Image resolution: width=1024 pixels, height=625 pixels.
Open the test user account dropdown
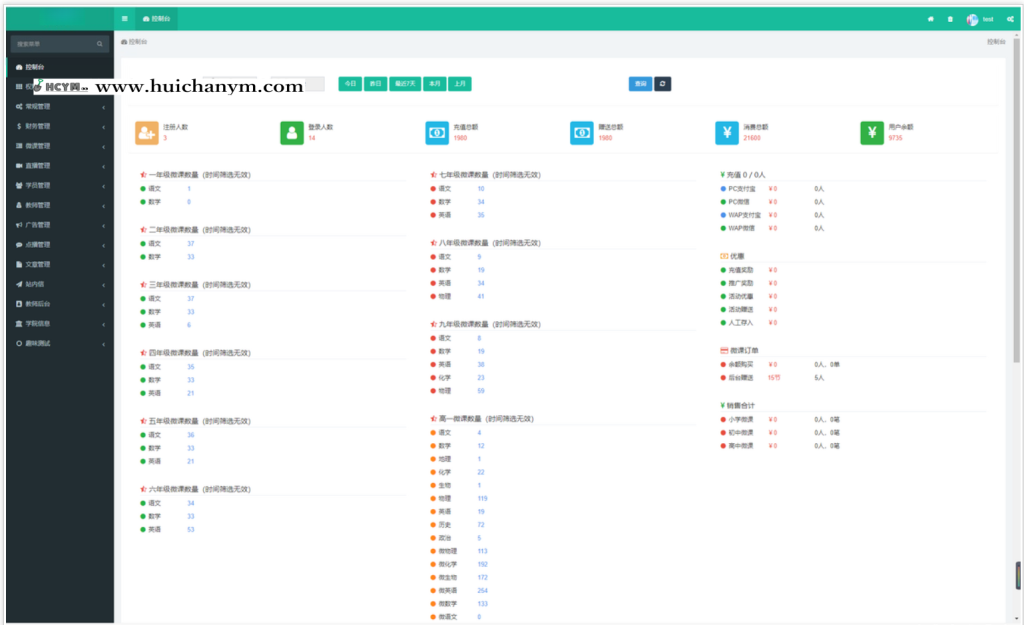pyautogui.click(x=980, y=19)
